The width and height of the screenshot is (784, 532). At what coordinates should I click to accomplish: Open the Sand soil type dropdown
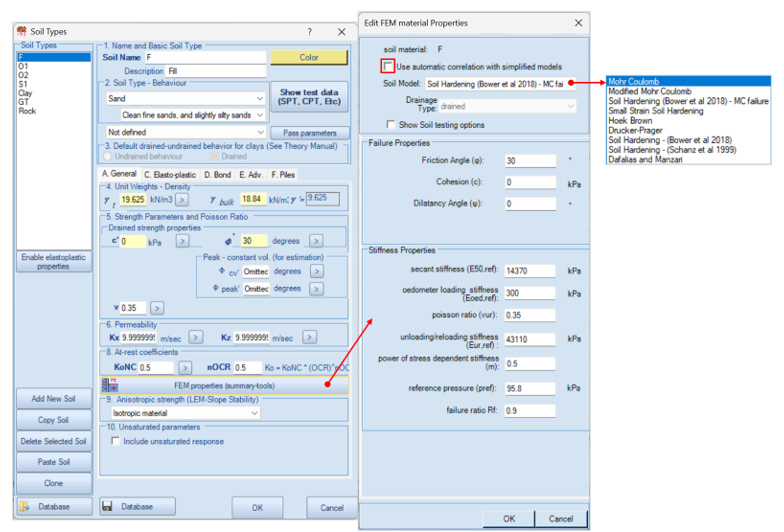click(x=186, y=98)
